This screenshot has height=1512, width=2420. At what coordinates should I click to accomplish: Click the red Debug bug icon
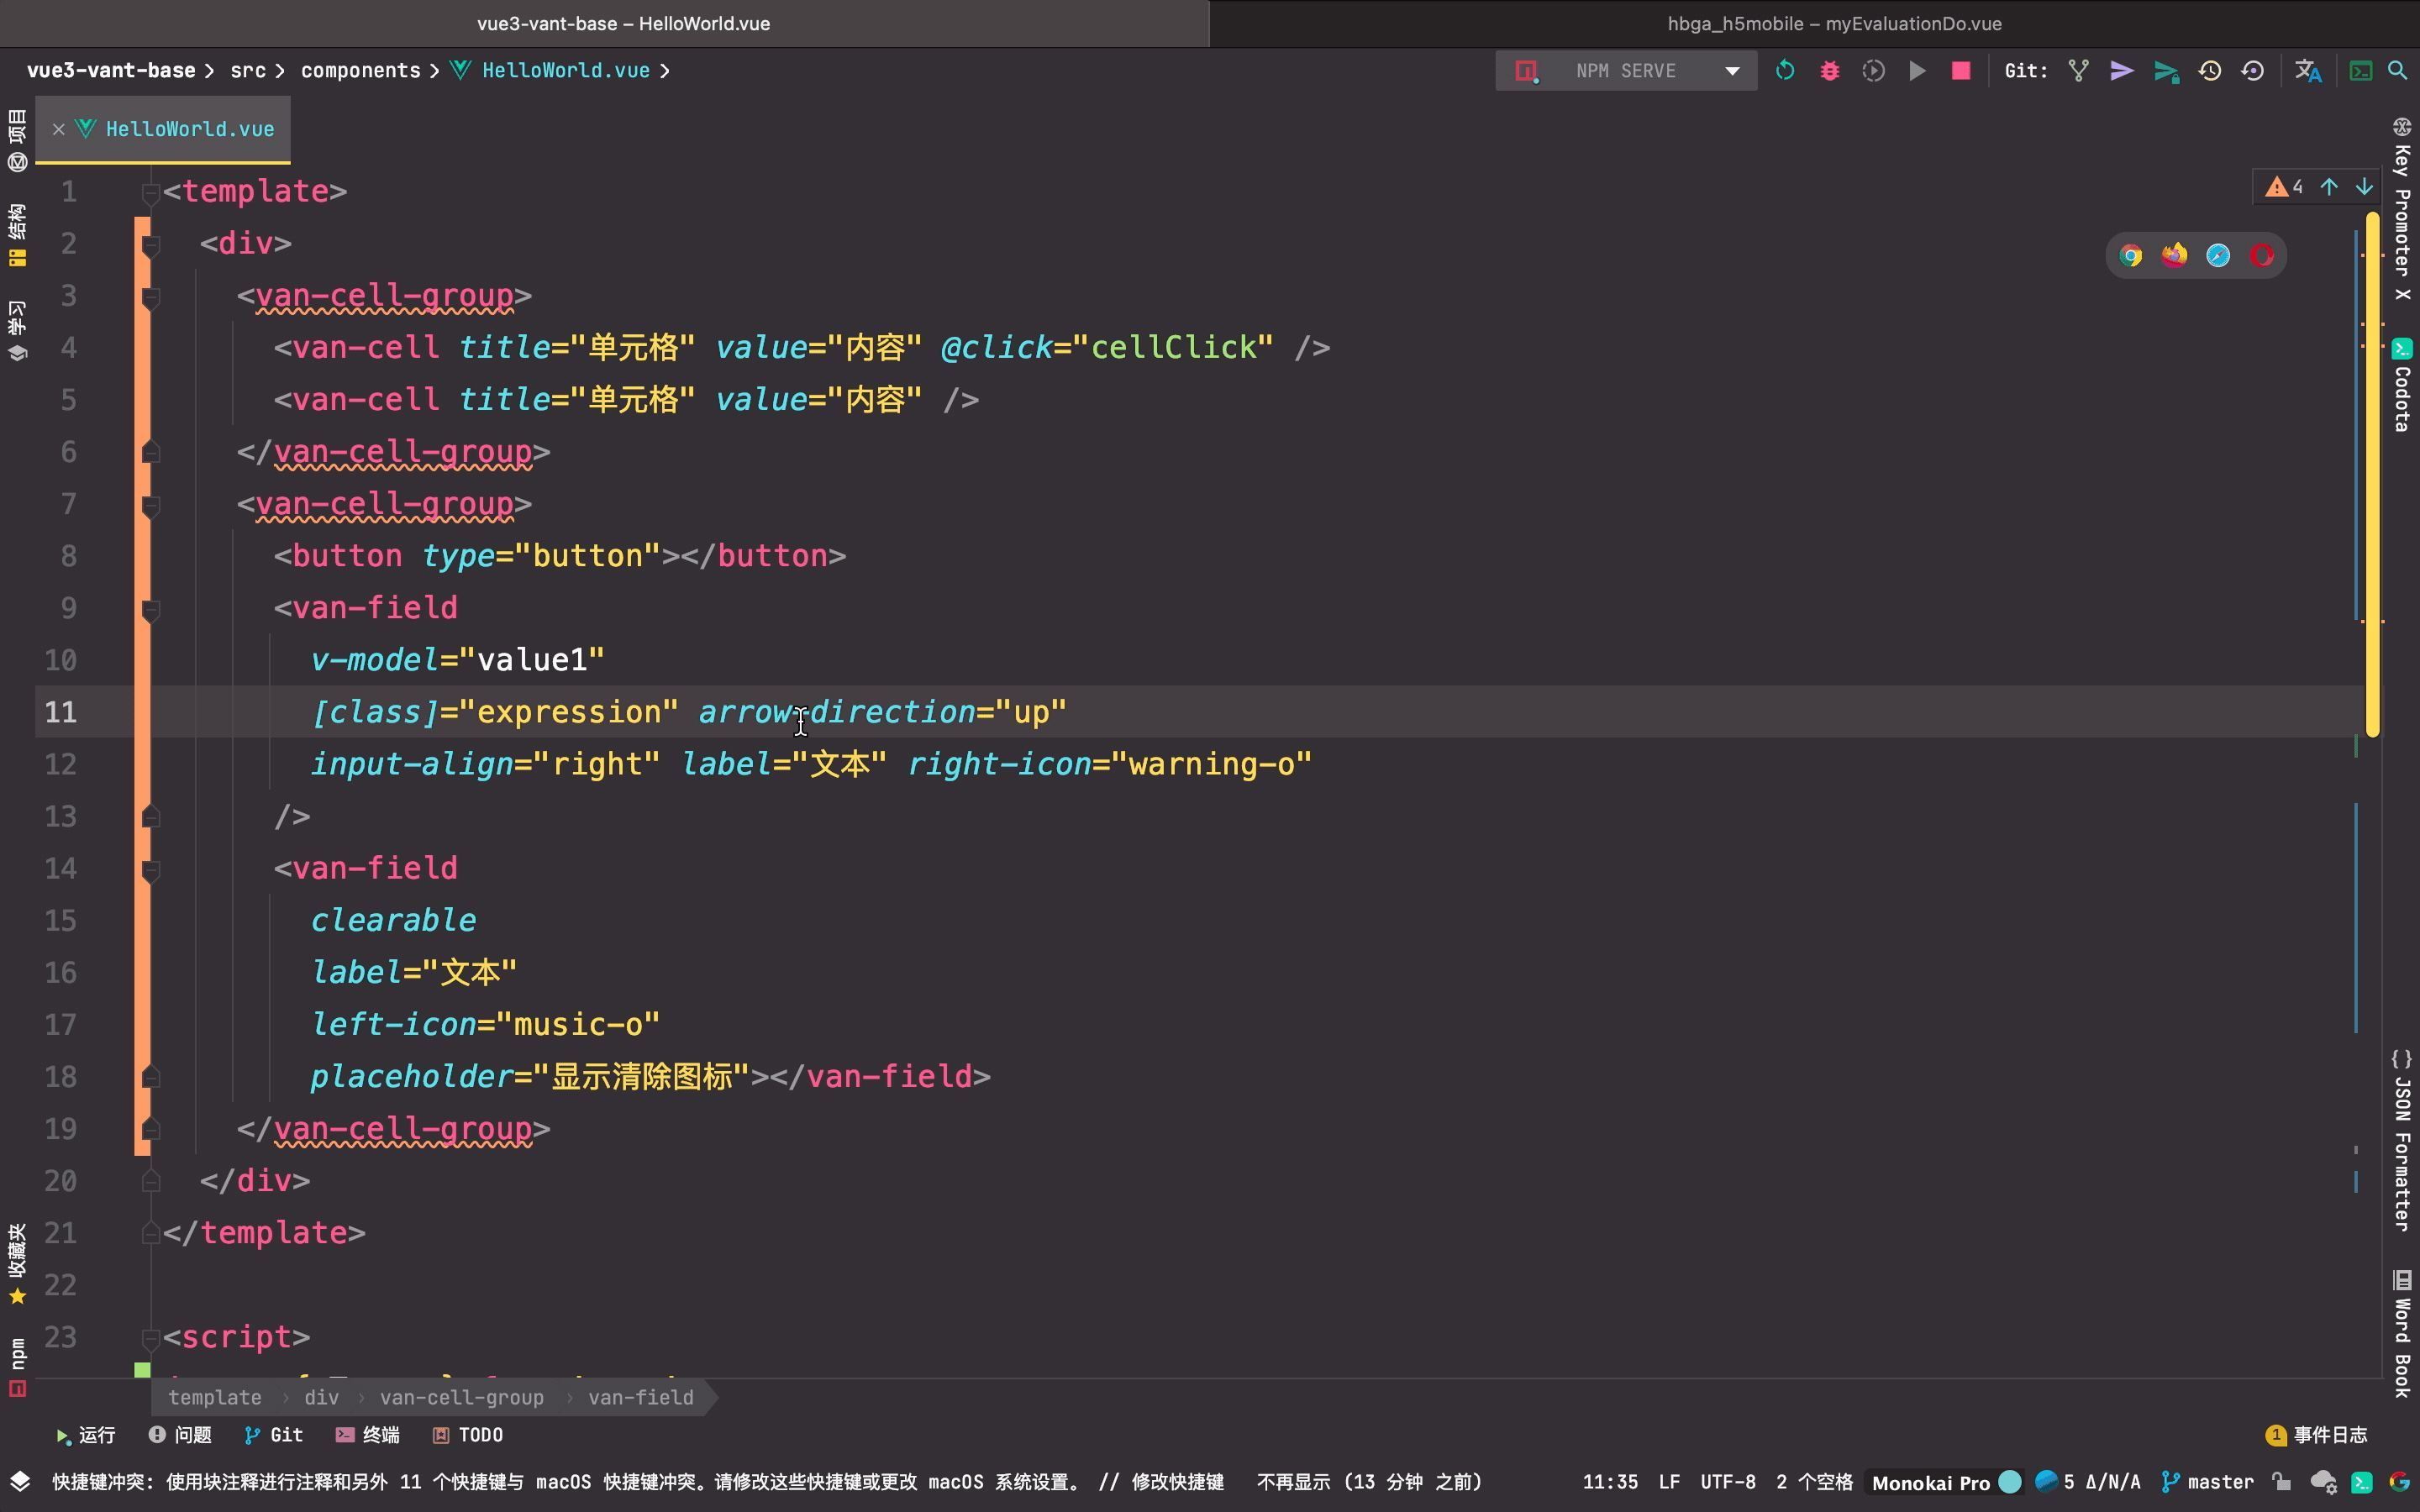[x=1829, y=71]
